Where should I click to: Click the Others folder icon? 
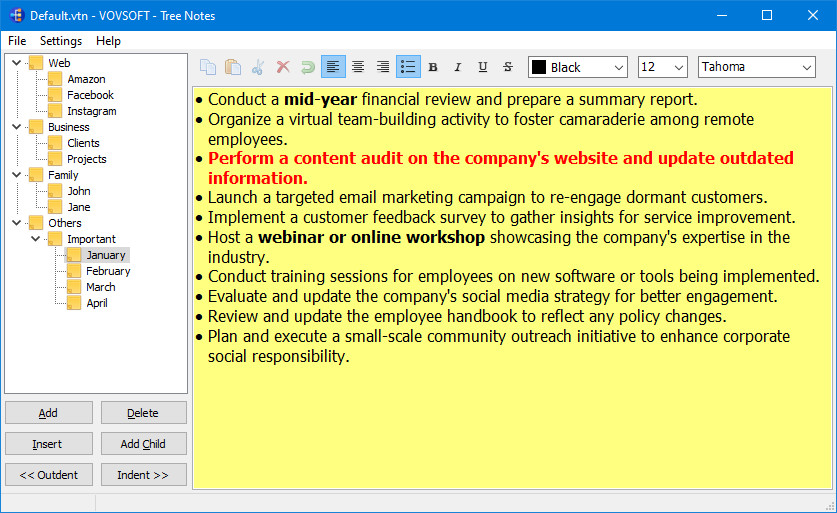tap(36, 223)
